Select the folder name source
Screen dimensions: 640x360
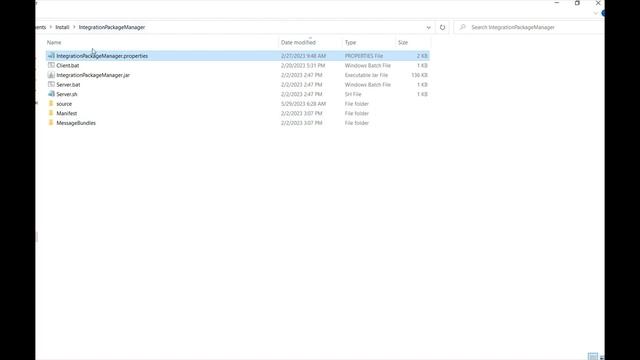(x=64, y=104)
